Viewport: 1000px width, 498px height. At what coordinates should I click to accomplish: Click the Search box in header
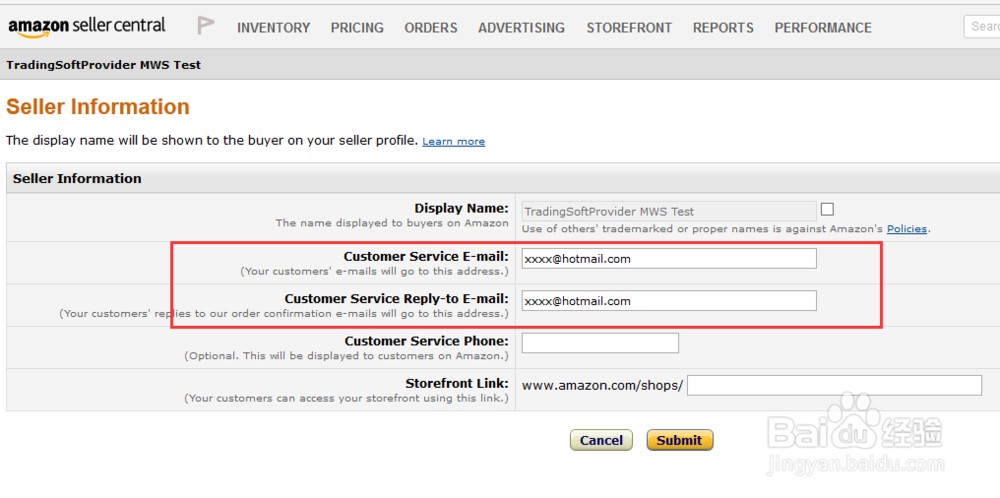point(982,27)
